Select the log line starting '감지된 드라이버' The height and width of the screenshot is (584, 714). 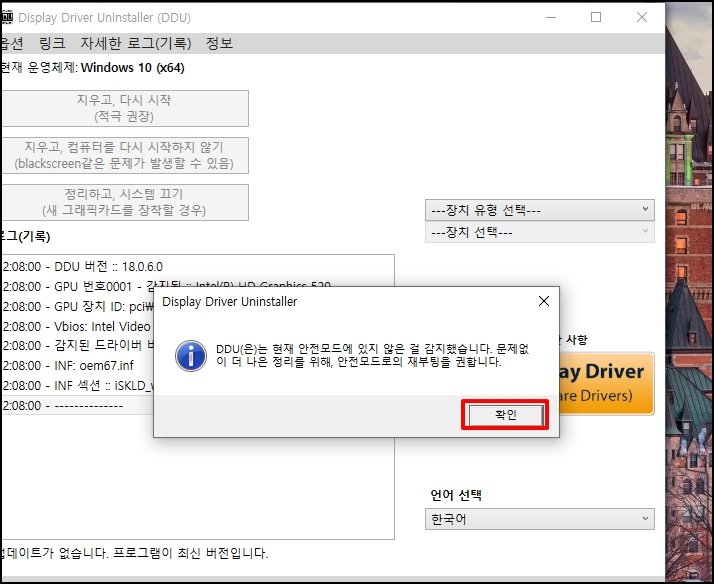click(x=78, y=346)
